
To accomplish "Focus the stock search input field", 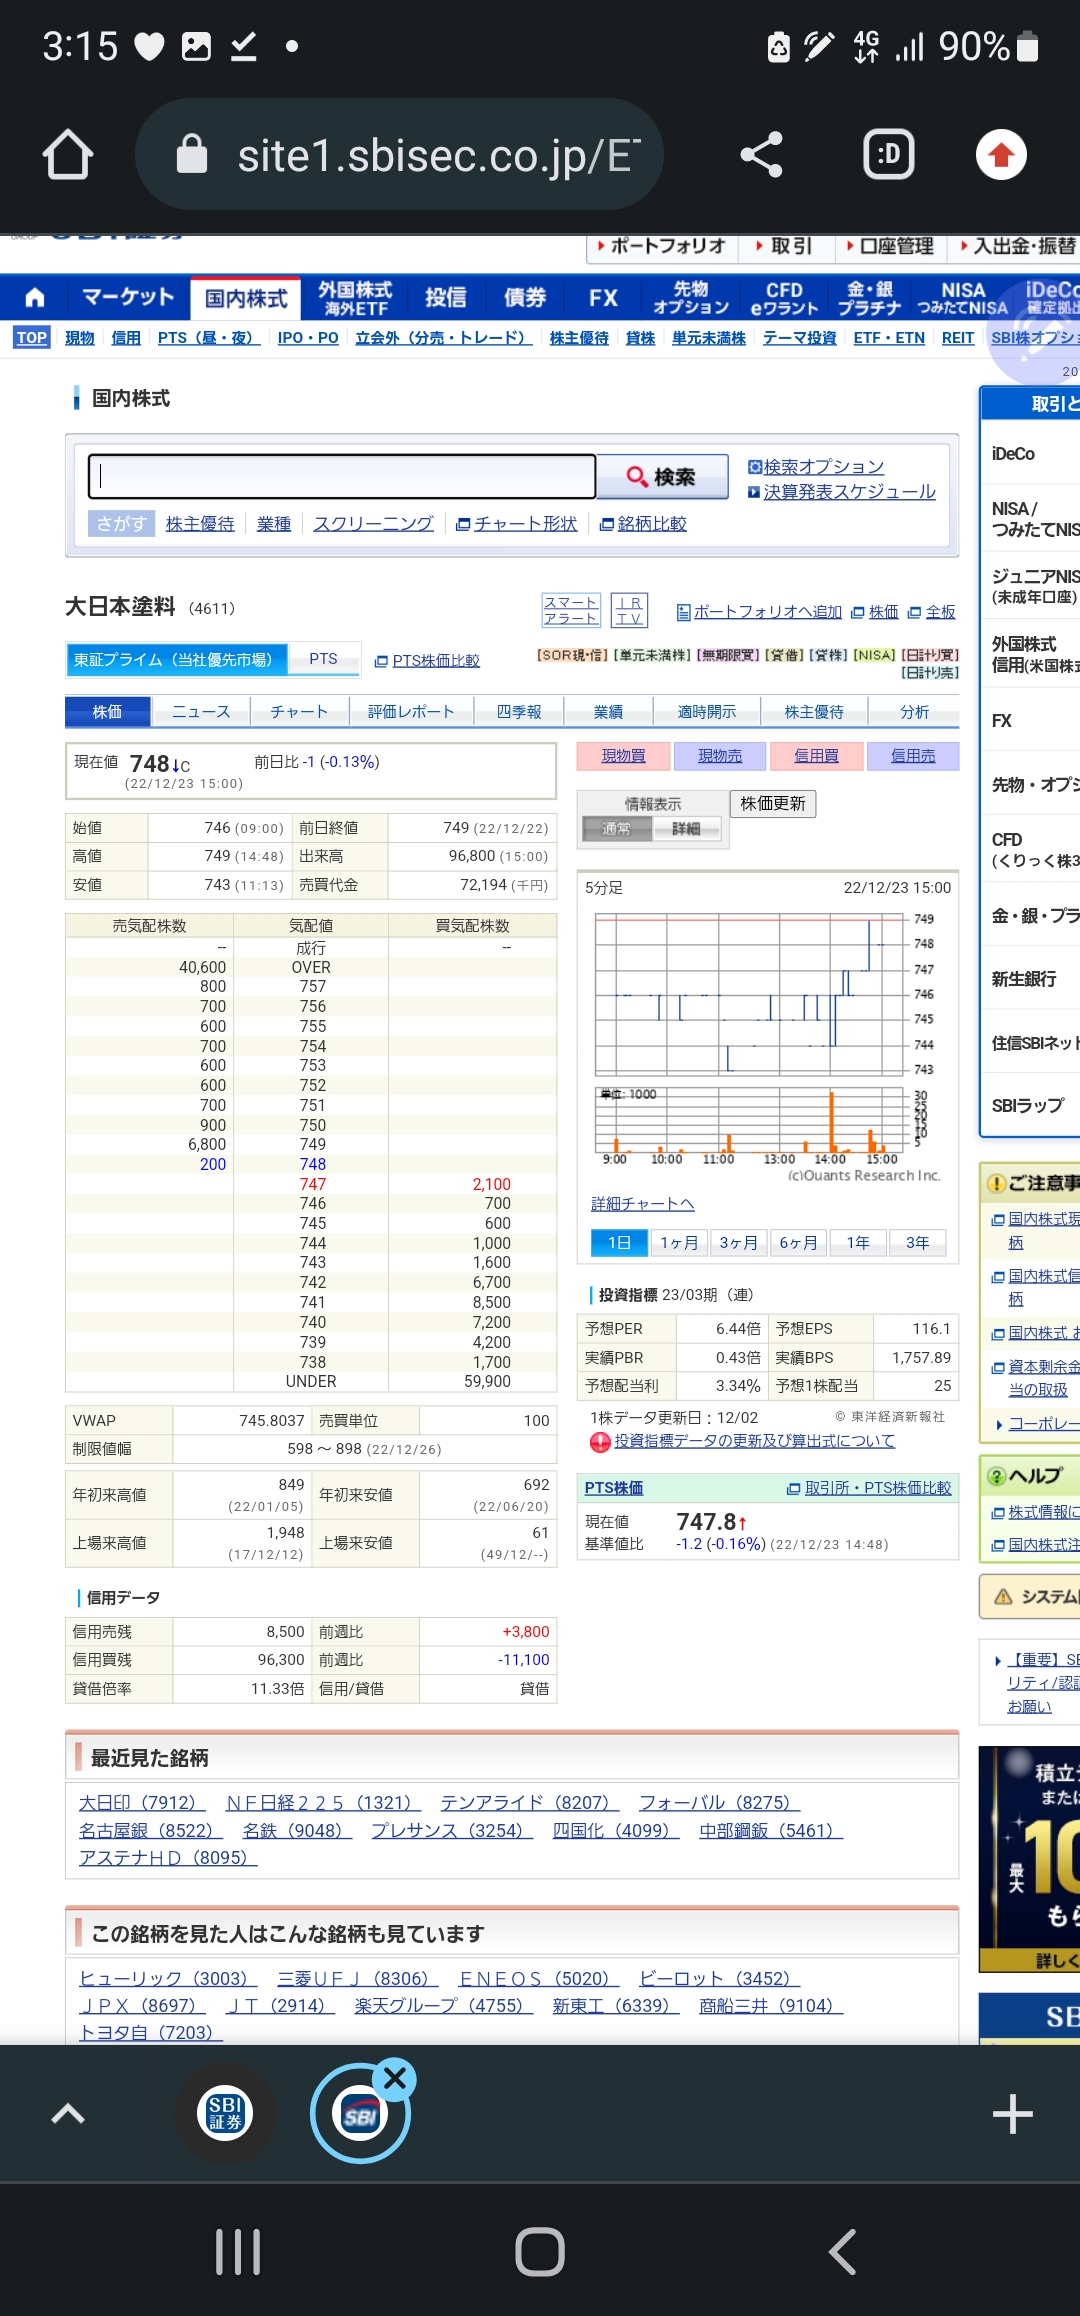I will pyautogui.click(x=342, y=476).
